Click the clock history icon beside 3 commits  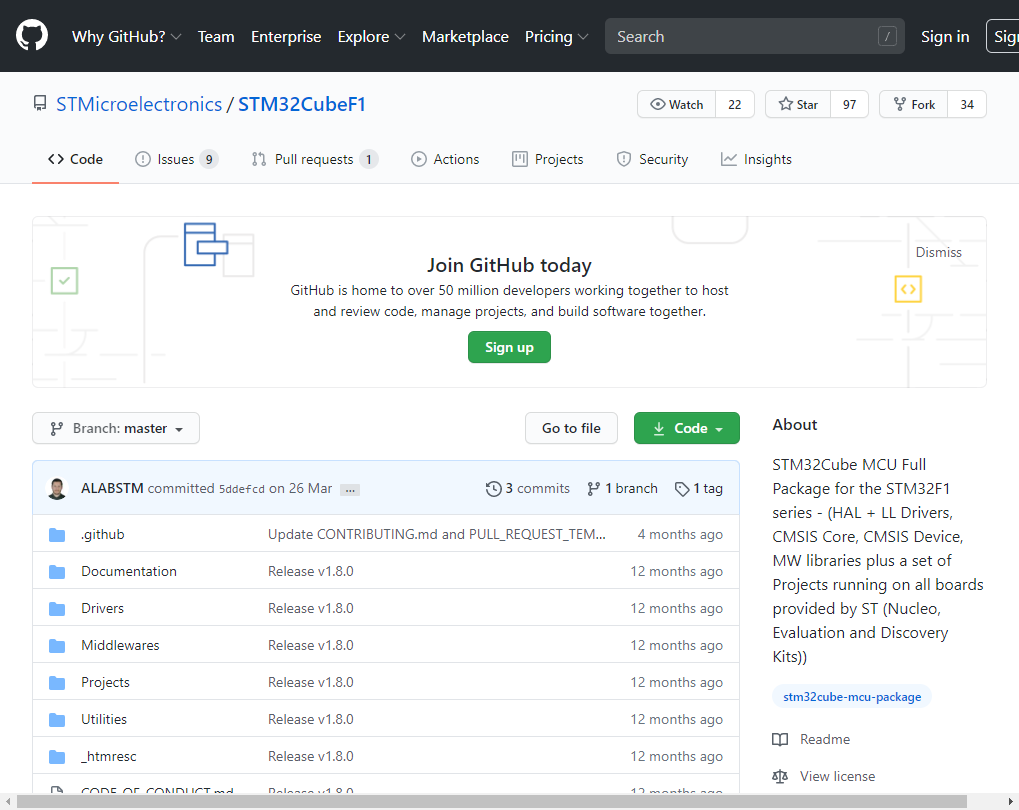[x=493, y=488]
